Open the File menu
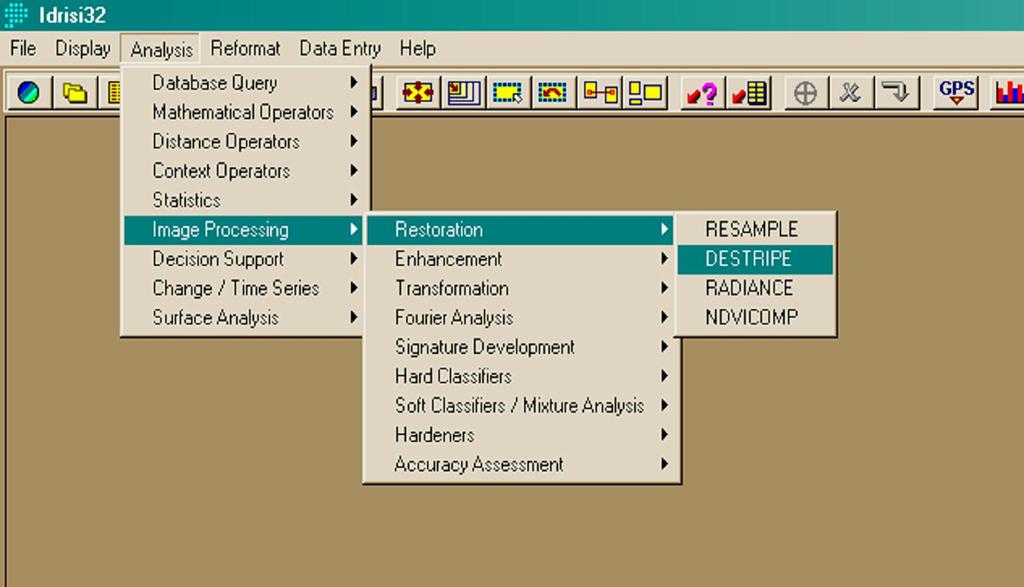 click(x=23, y=48)
